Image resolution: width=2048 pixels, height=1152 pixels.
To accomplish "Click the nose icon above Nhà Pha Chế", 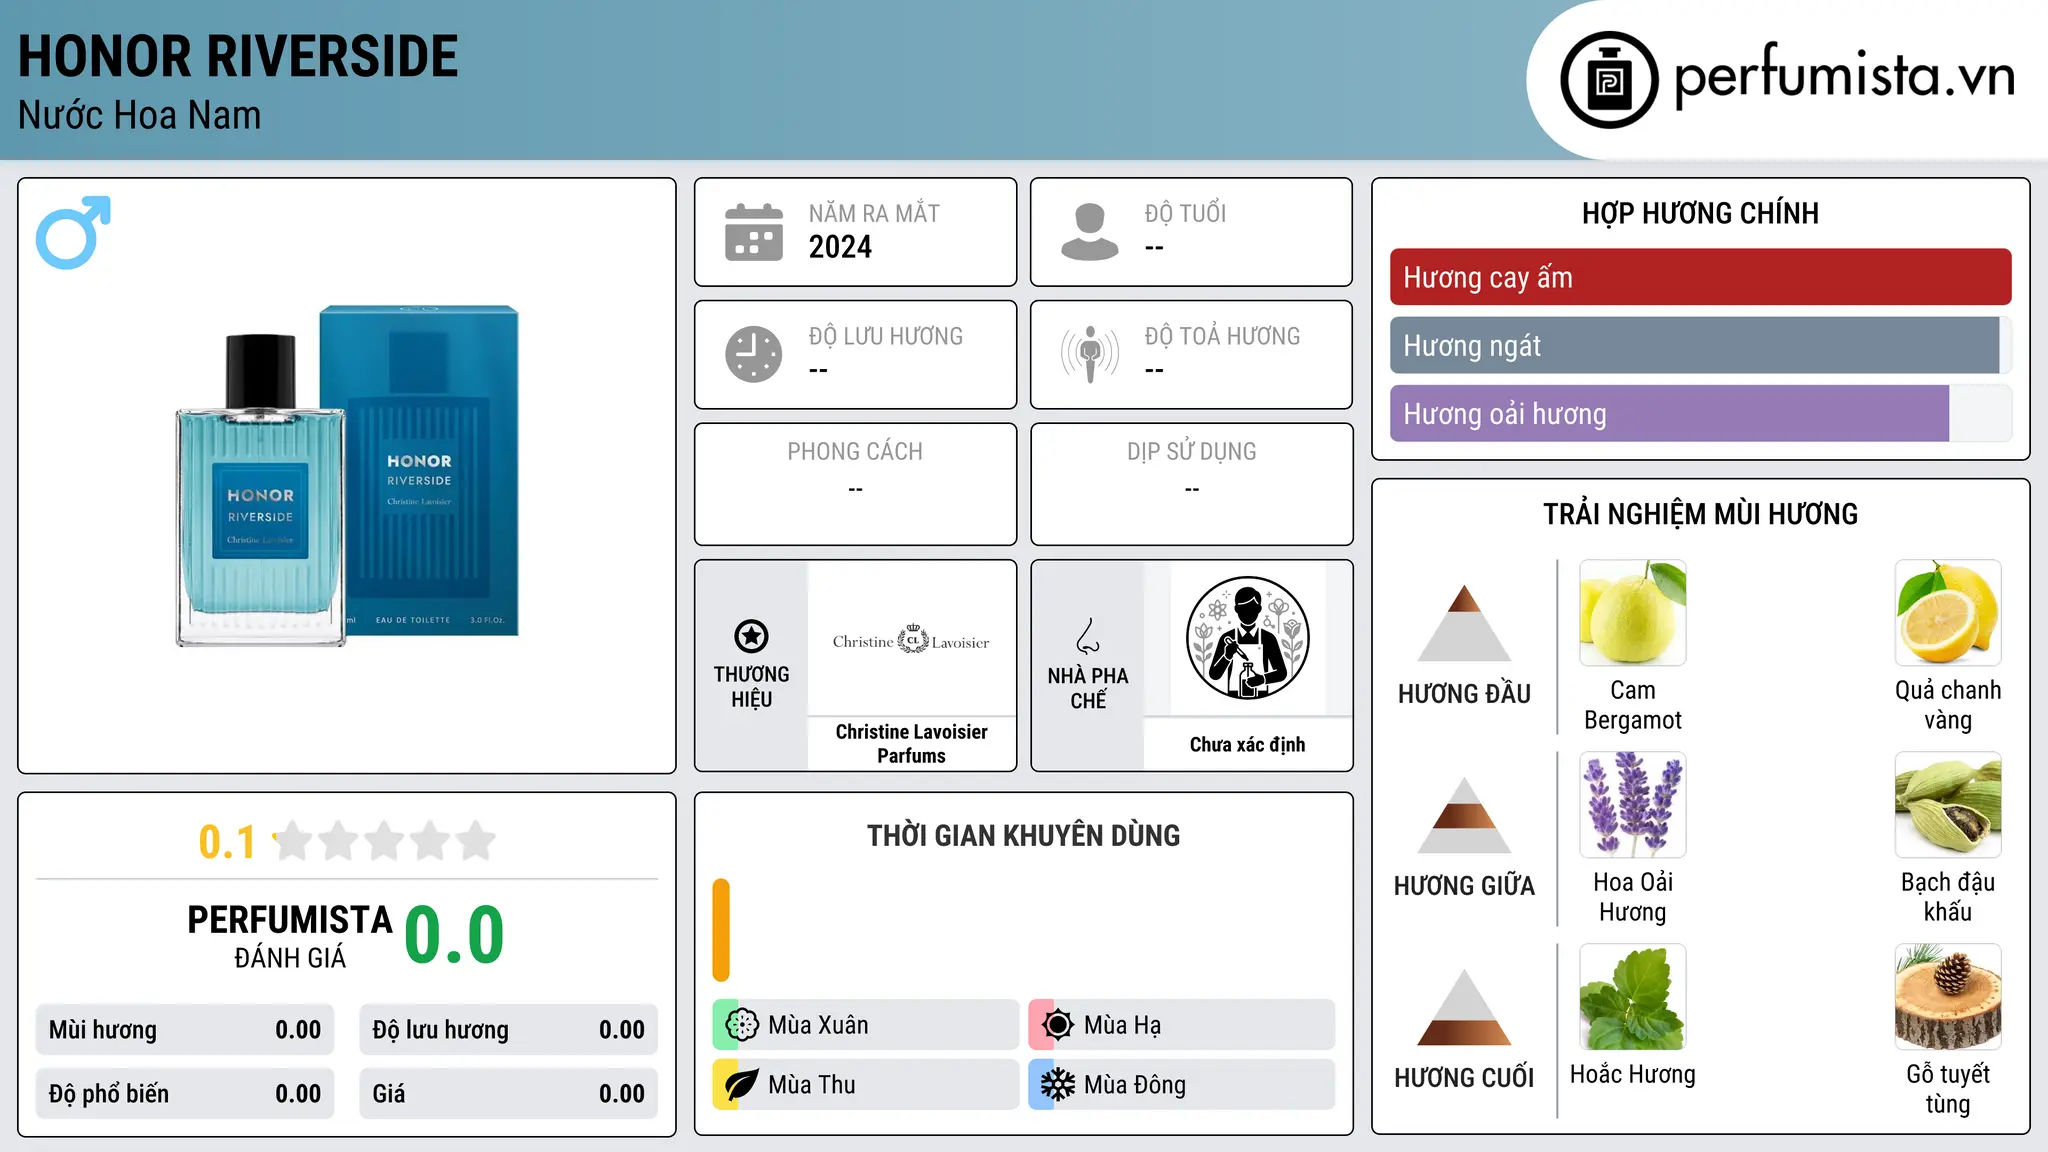I will pos(1088,636).
